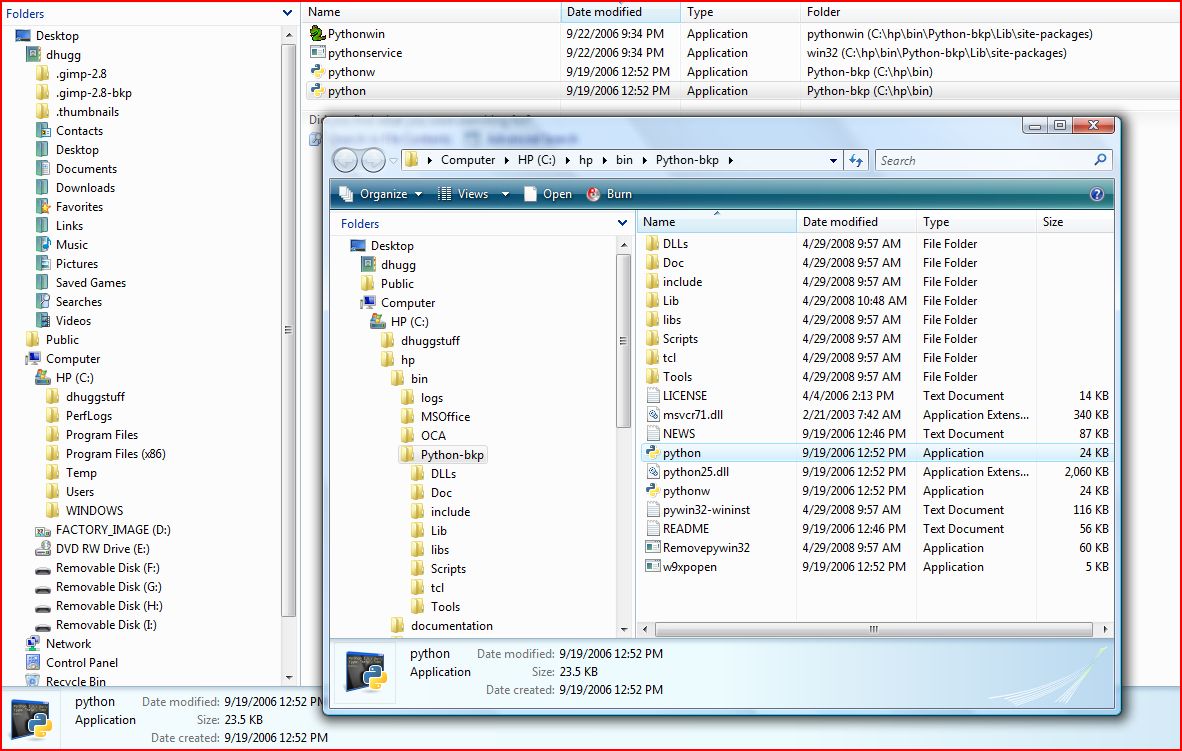Select the w9xpopen application icon

[653, 566]
